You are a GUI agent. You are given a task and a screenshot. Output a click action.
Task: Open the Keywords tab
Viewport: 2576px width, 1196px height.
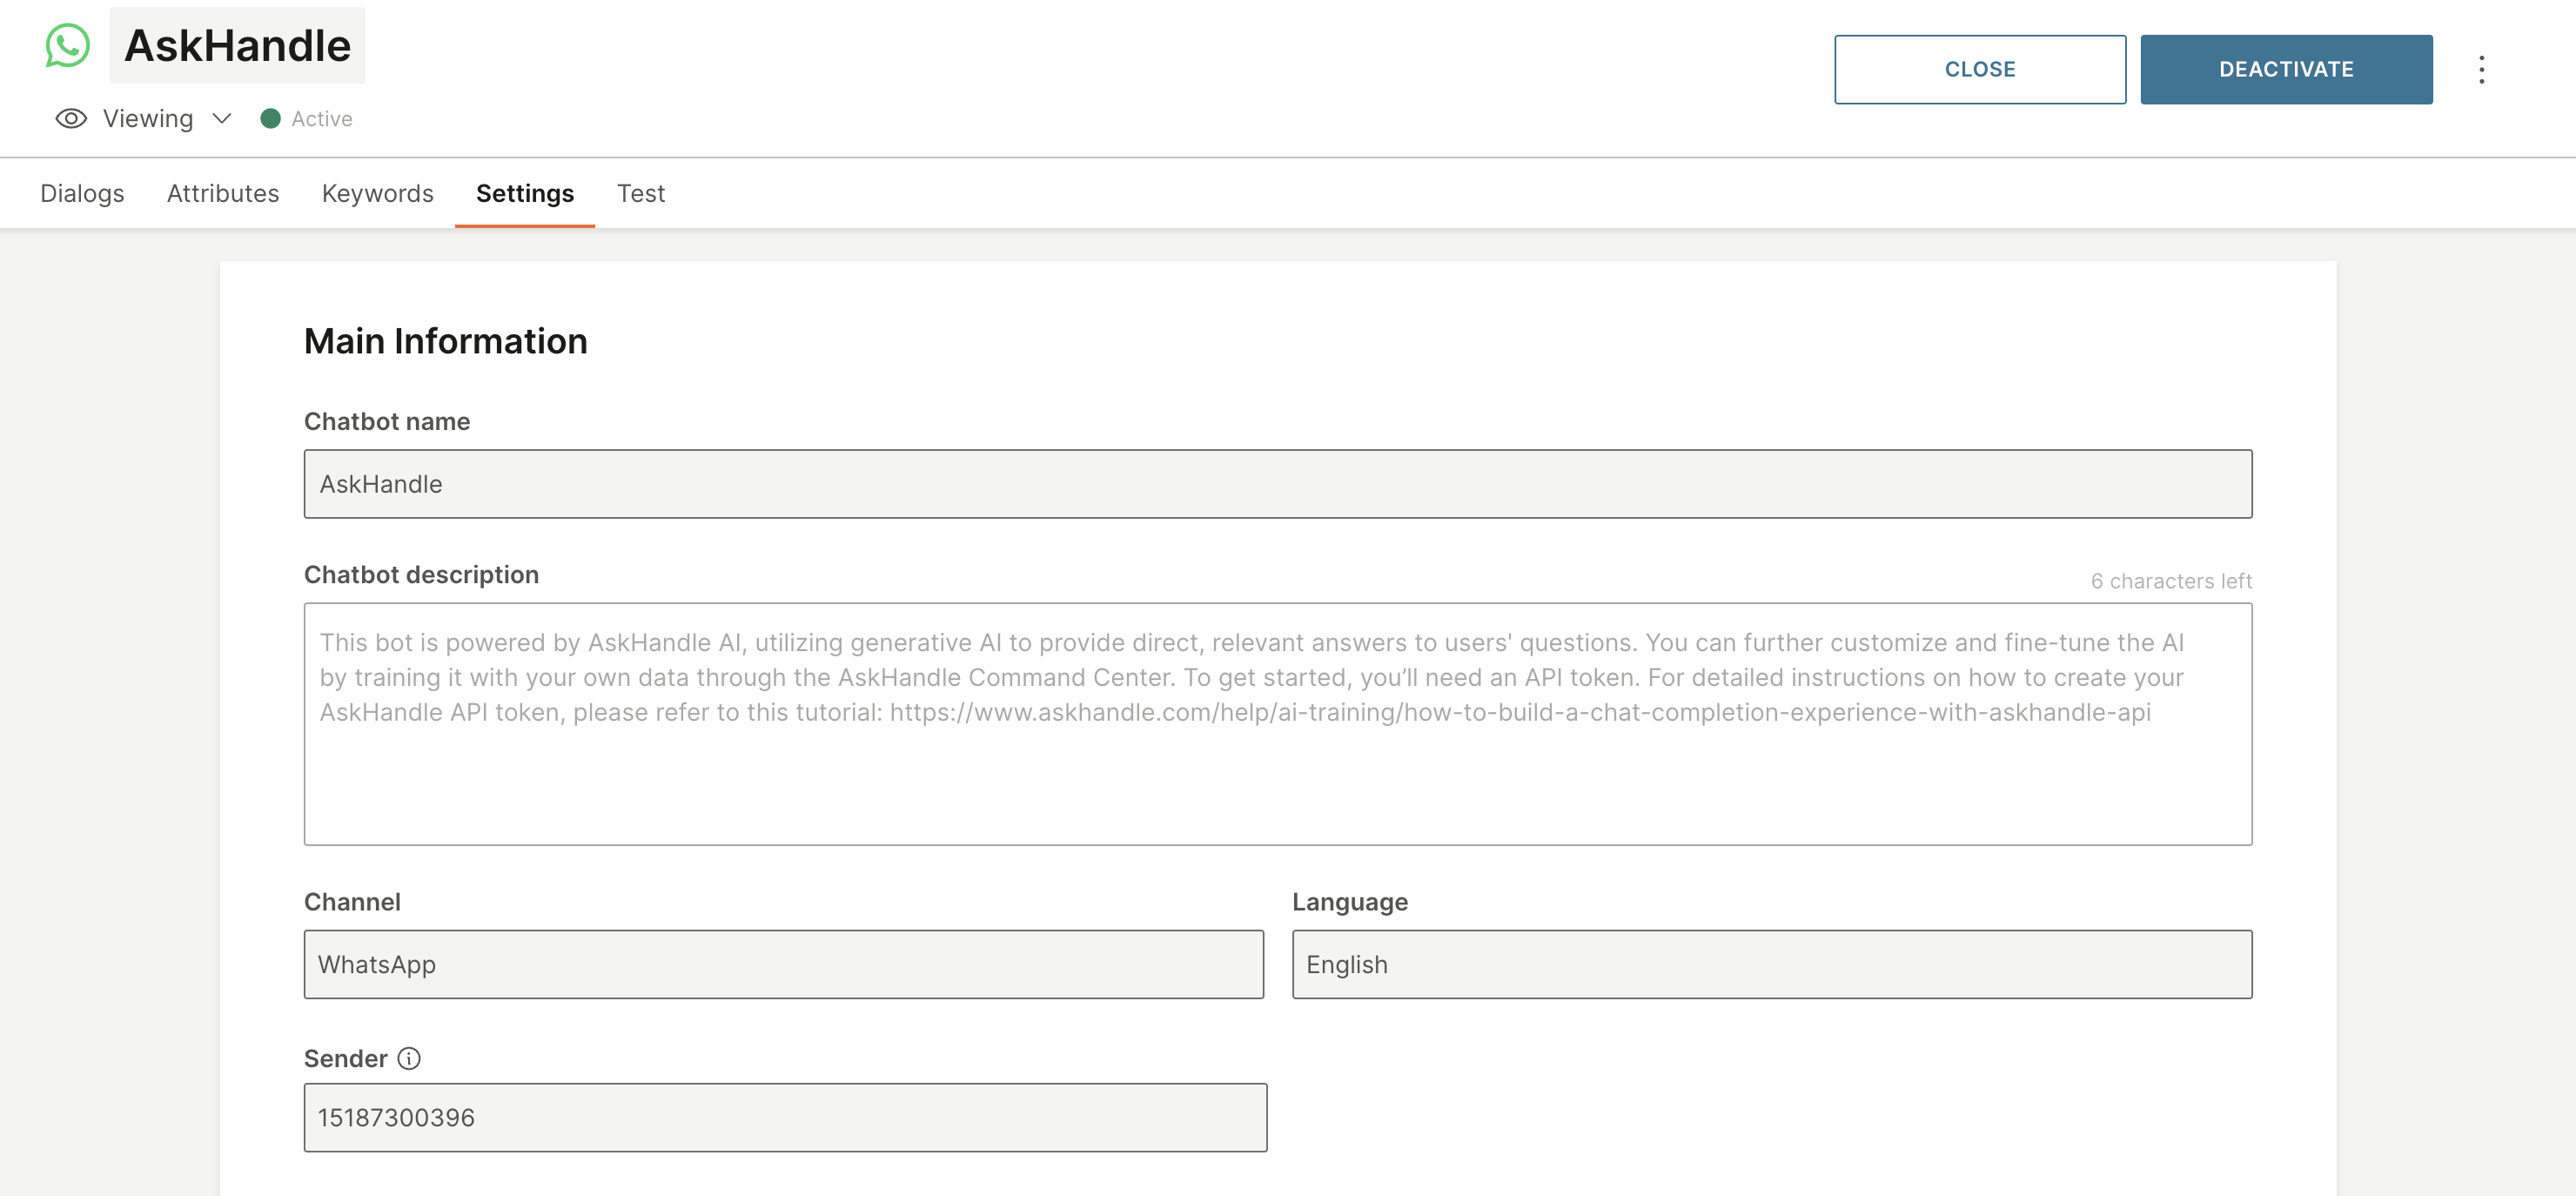tap(377, 193)
